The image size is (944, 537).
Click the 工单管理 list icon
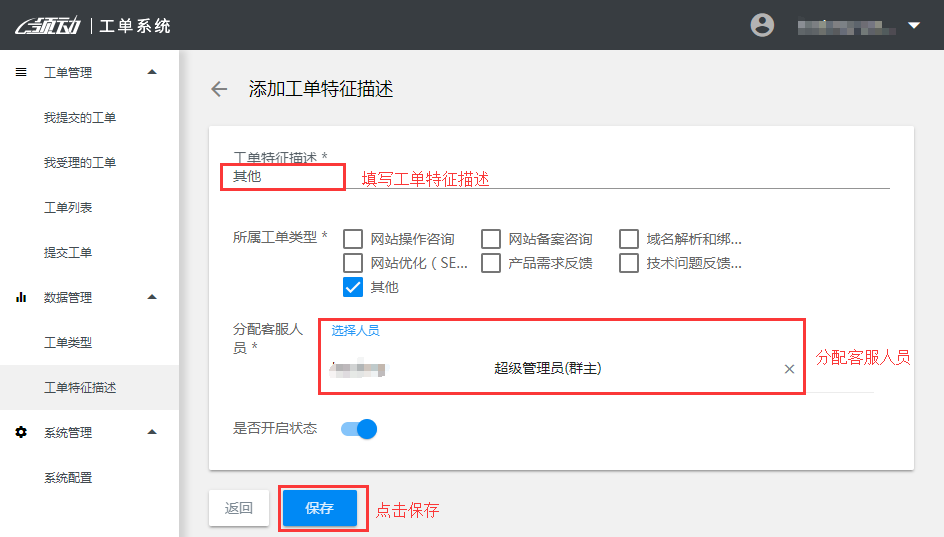point(21,72)
